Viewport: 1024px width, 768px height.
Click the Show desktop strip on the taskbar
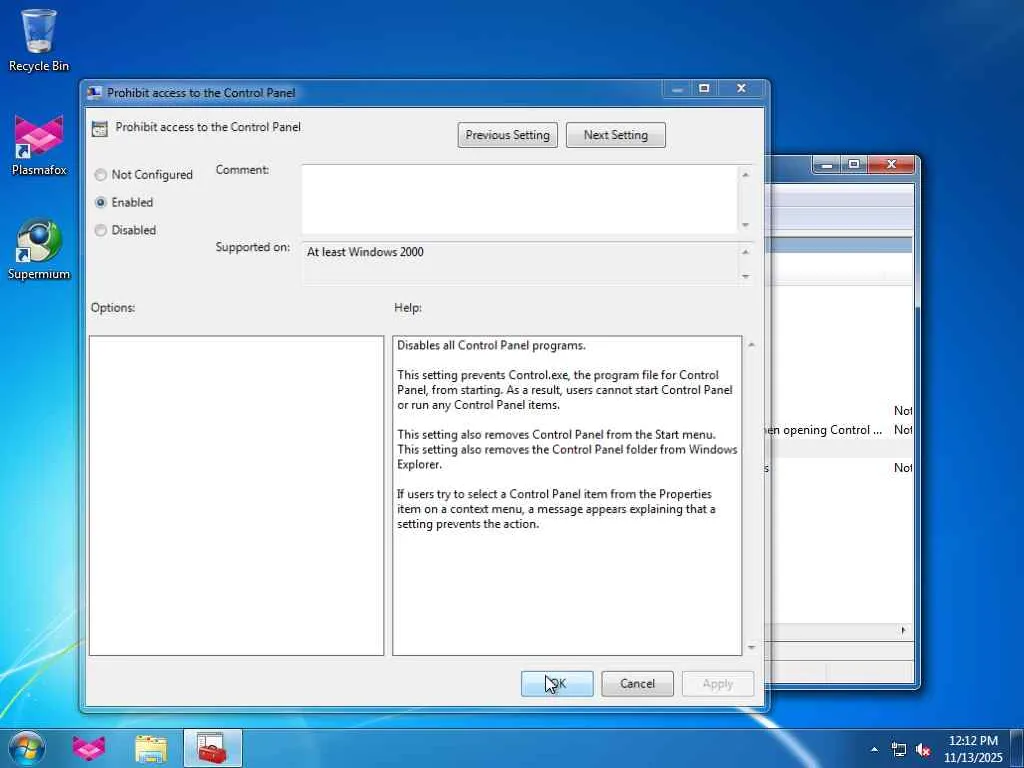(x=1017, y=748)
